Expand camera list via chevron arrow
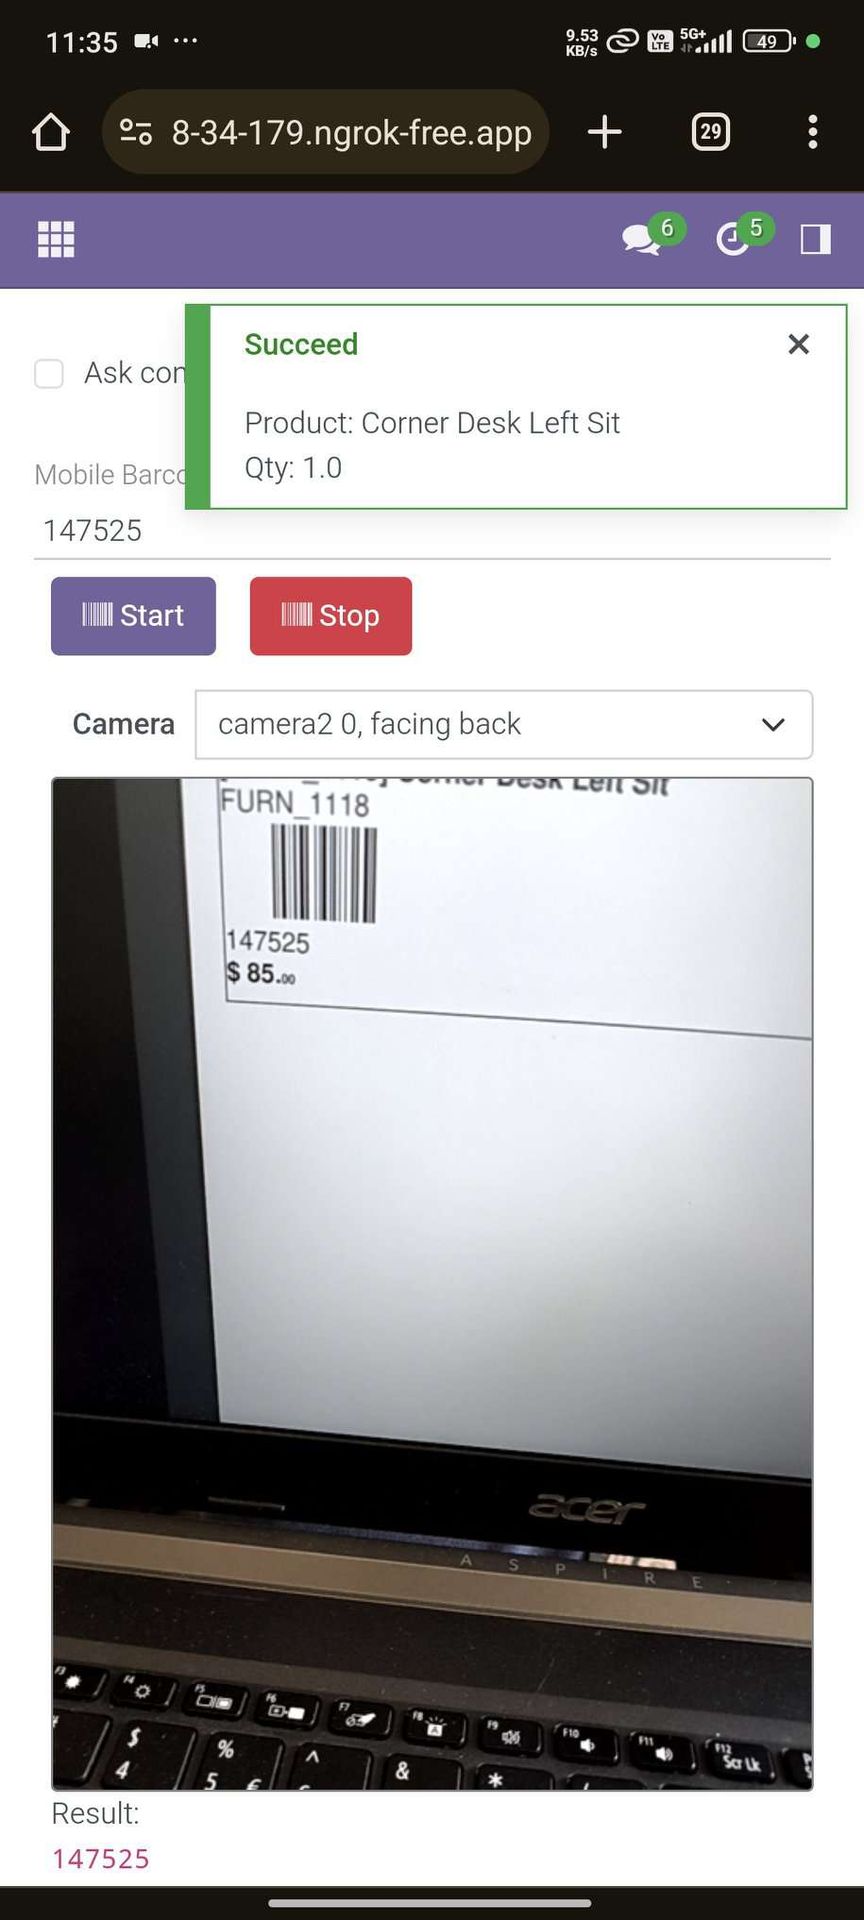This screenshot has height=1920, width=864. (773, 724)
